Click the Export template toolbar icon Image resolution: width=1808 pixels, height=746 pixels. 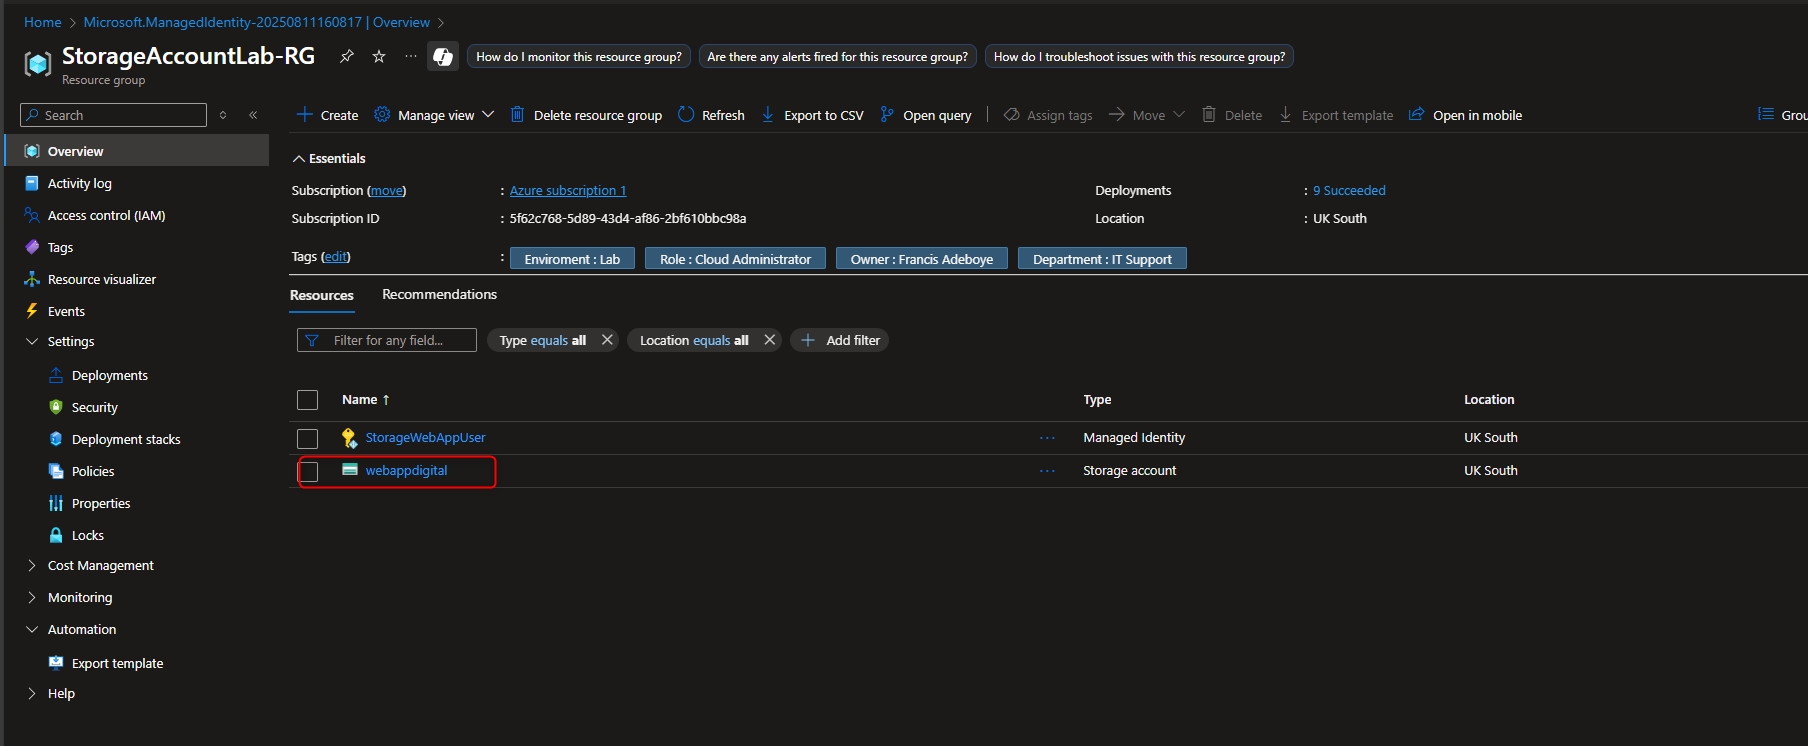coord(1286,115)
